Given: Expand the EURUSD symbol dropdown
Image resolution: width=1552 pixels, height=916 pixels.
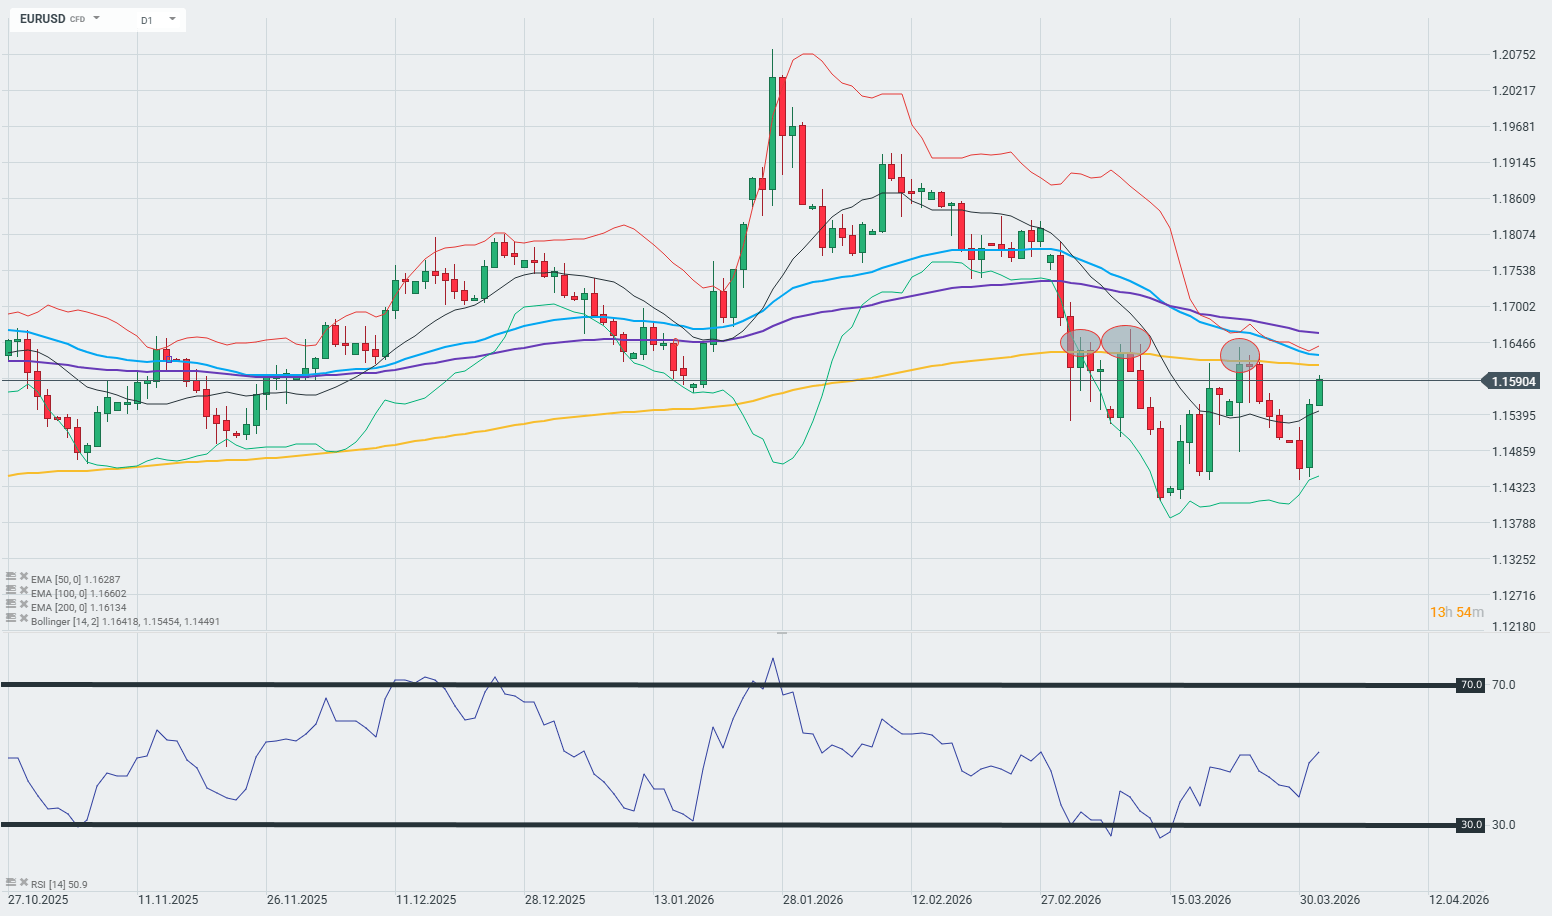Looking at the screenshot, I should (x=97, y=19).
